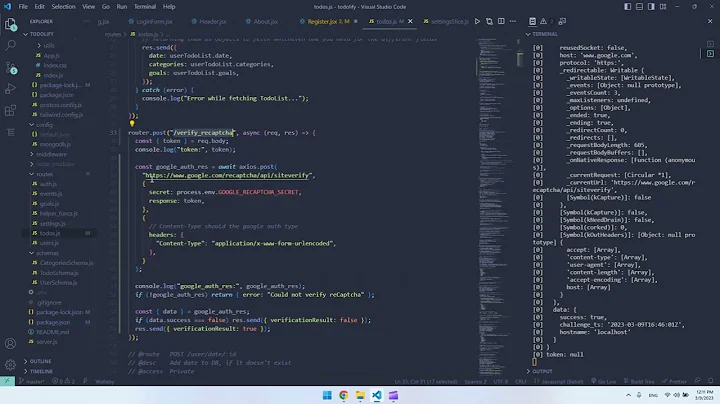Open the Terminal menu
Viewport: 720px width, 404px height.
[x=145, y=6]
